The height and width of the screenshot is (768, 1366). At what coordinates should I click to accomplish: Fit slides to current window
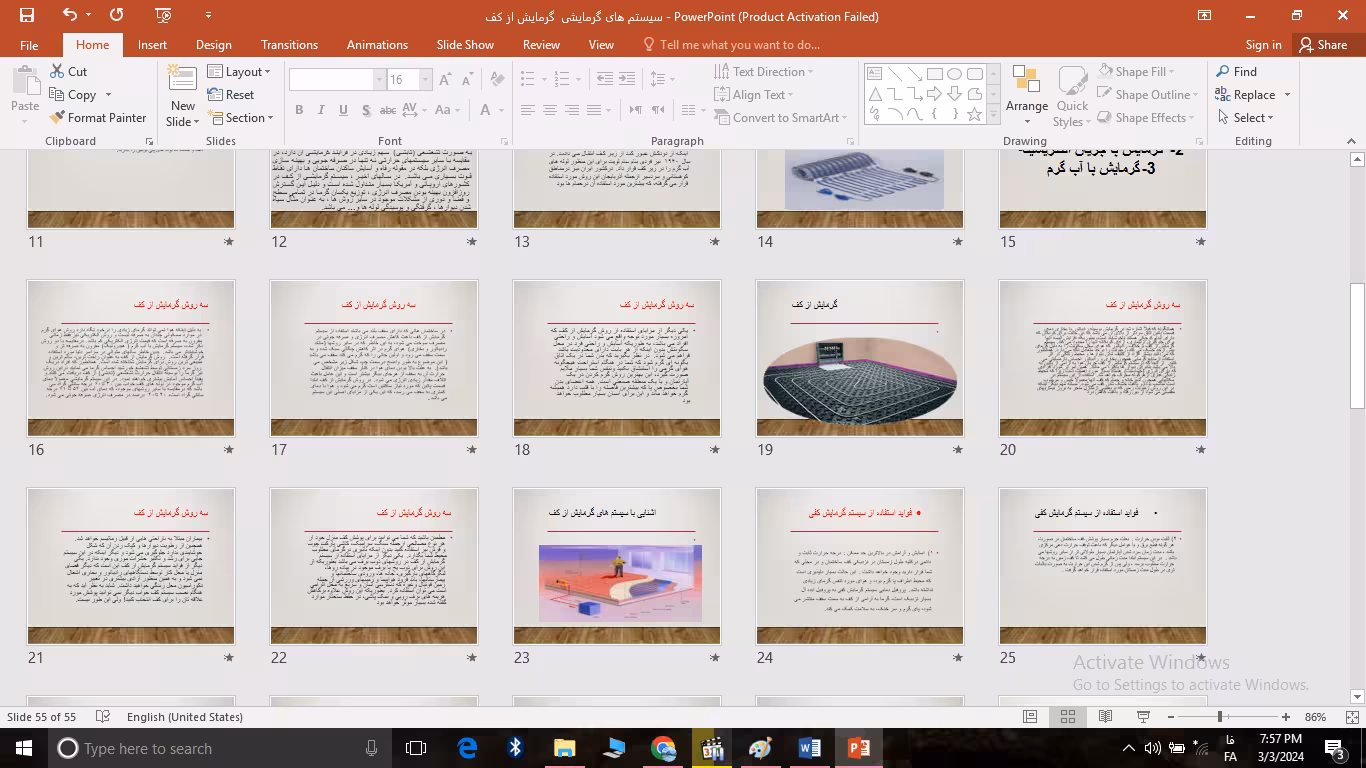[1352, 717]
